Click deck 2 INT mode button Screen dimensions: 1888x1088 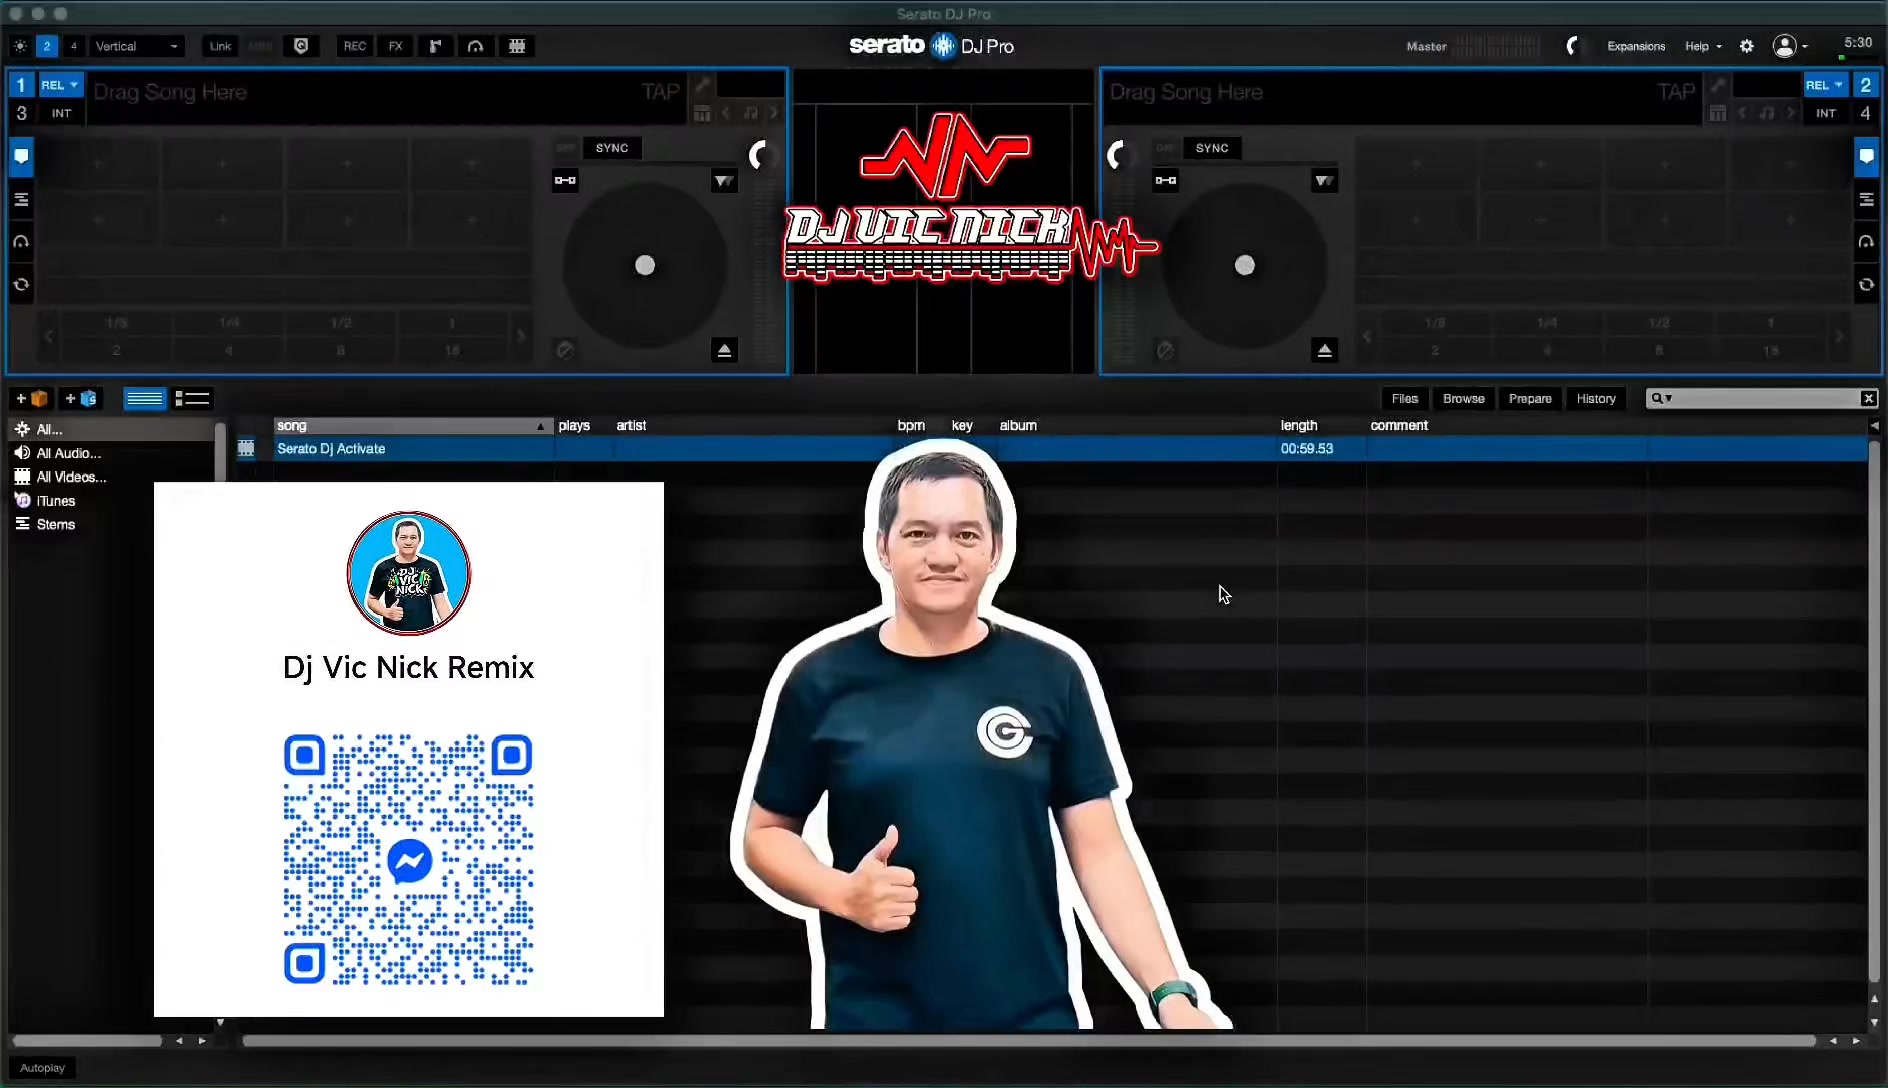coord(1826,113)
